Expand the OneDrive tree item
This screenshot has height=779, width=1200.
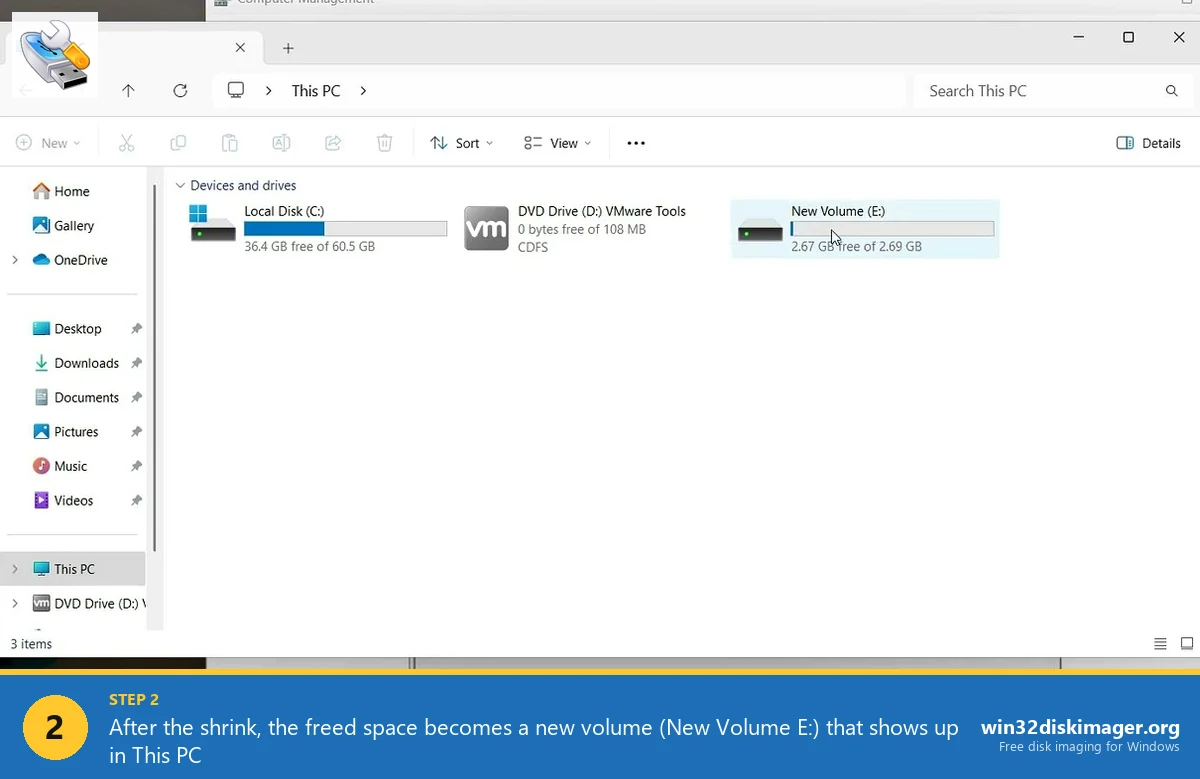tap(15, 260)
